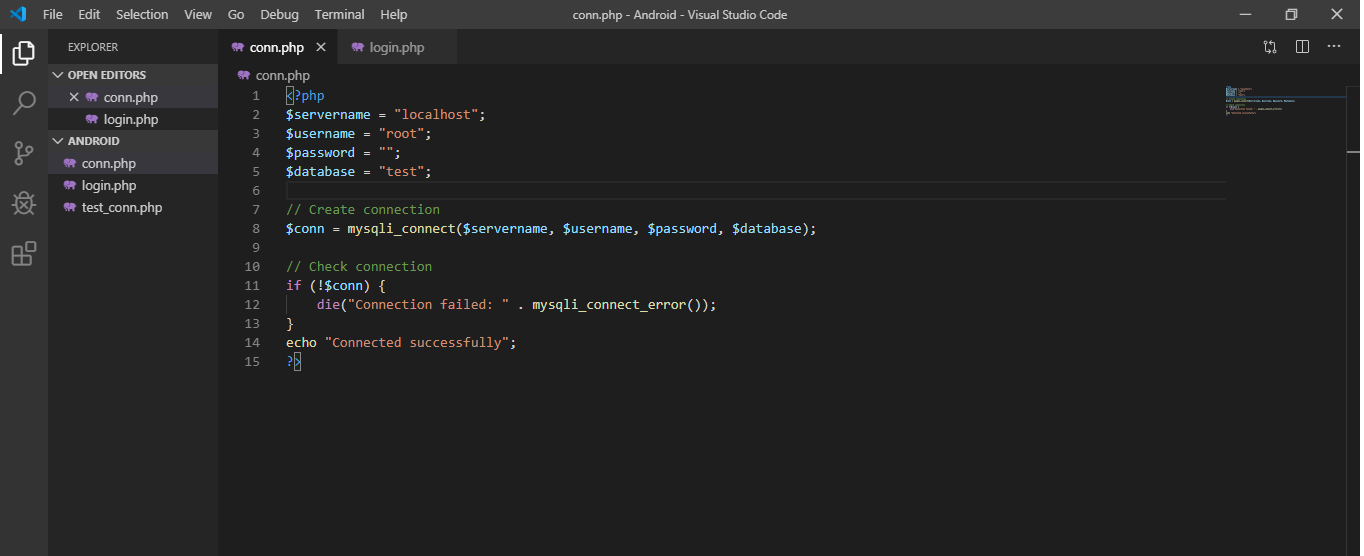Open test_conn.php in ANDROID folder
Viewport: 1364px width, 556px height.
tap(133, 207)
